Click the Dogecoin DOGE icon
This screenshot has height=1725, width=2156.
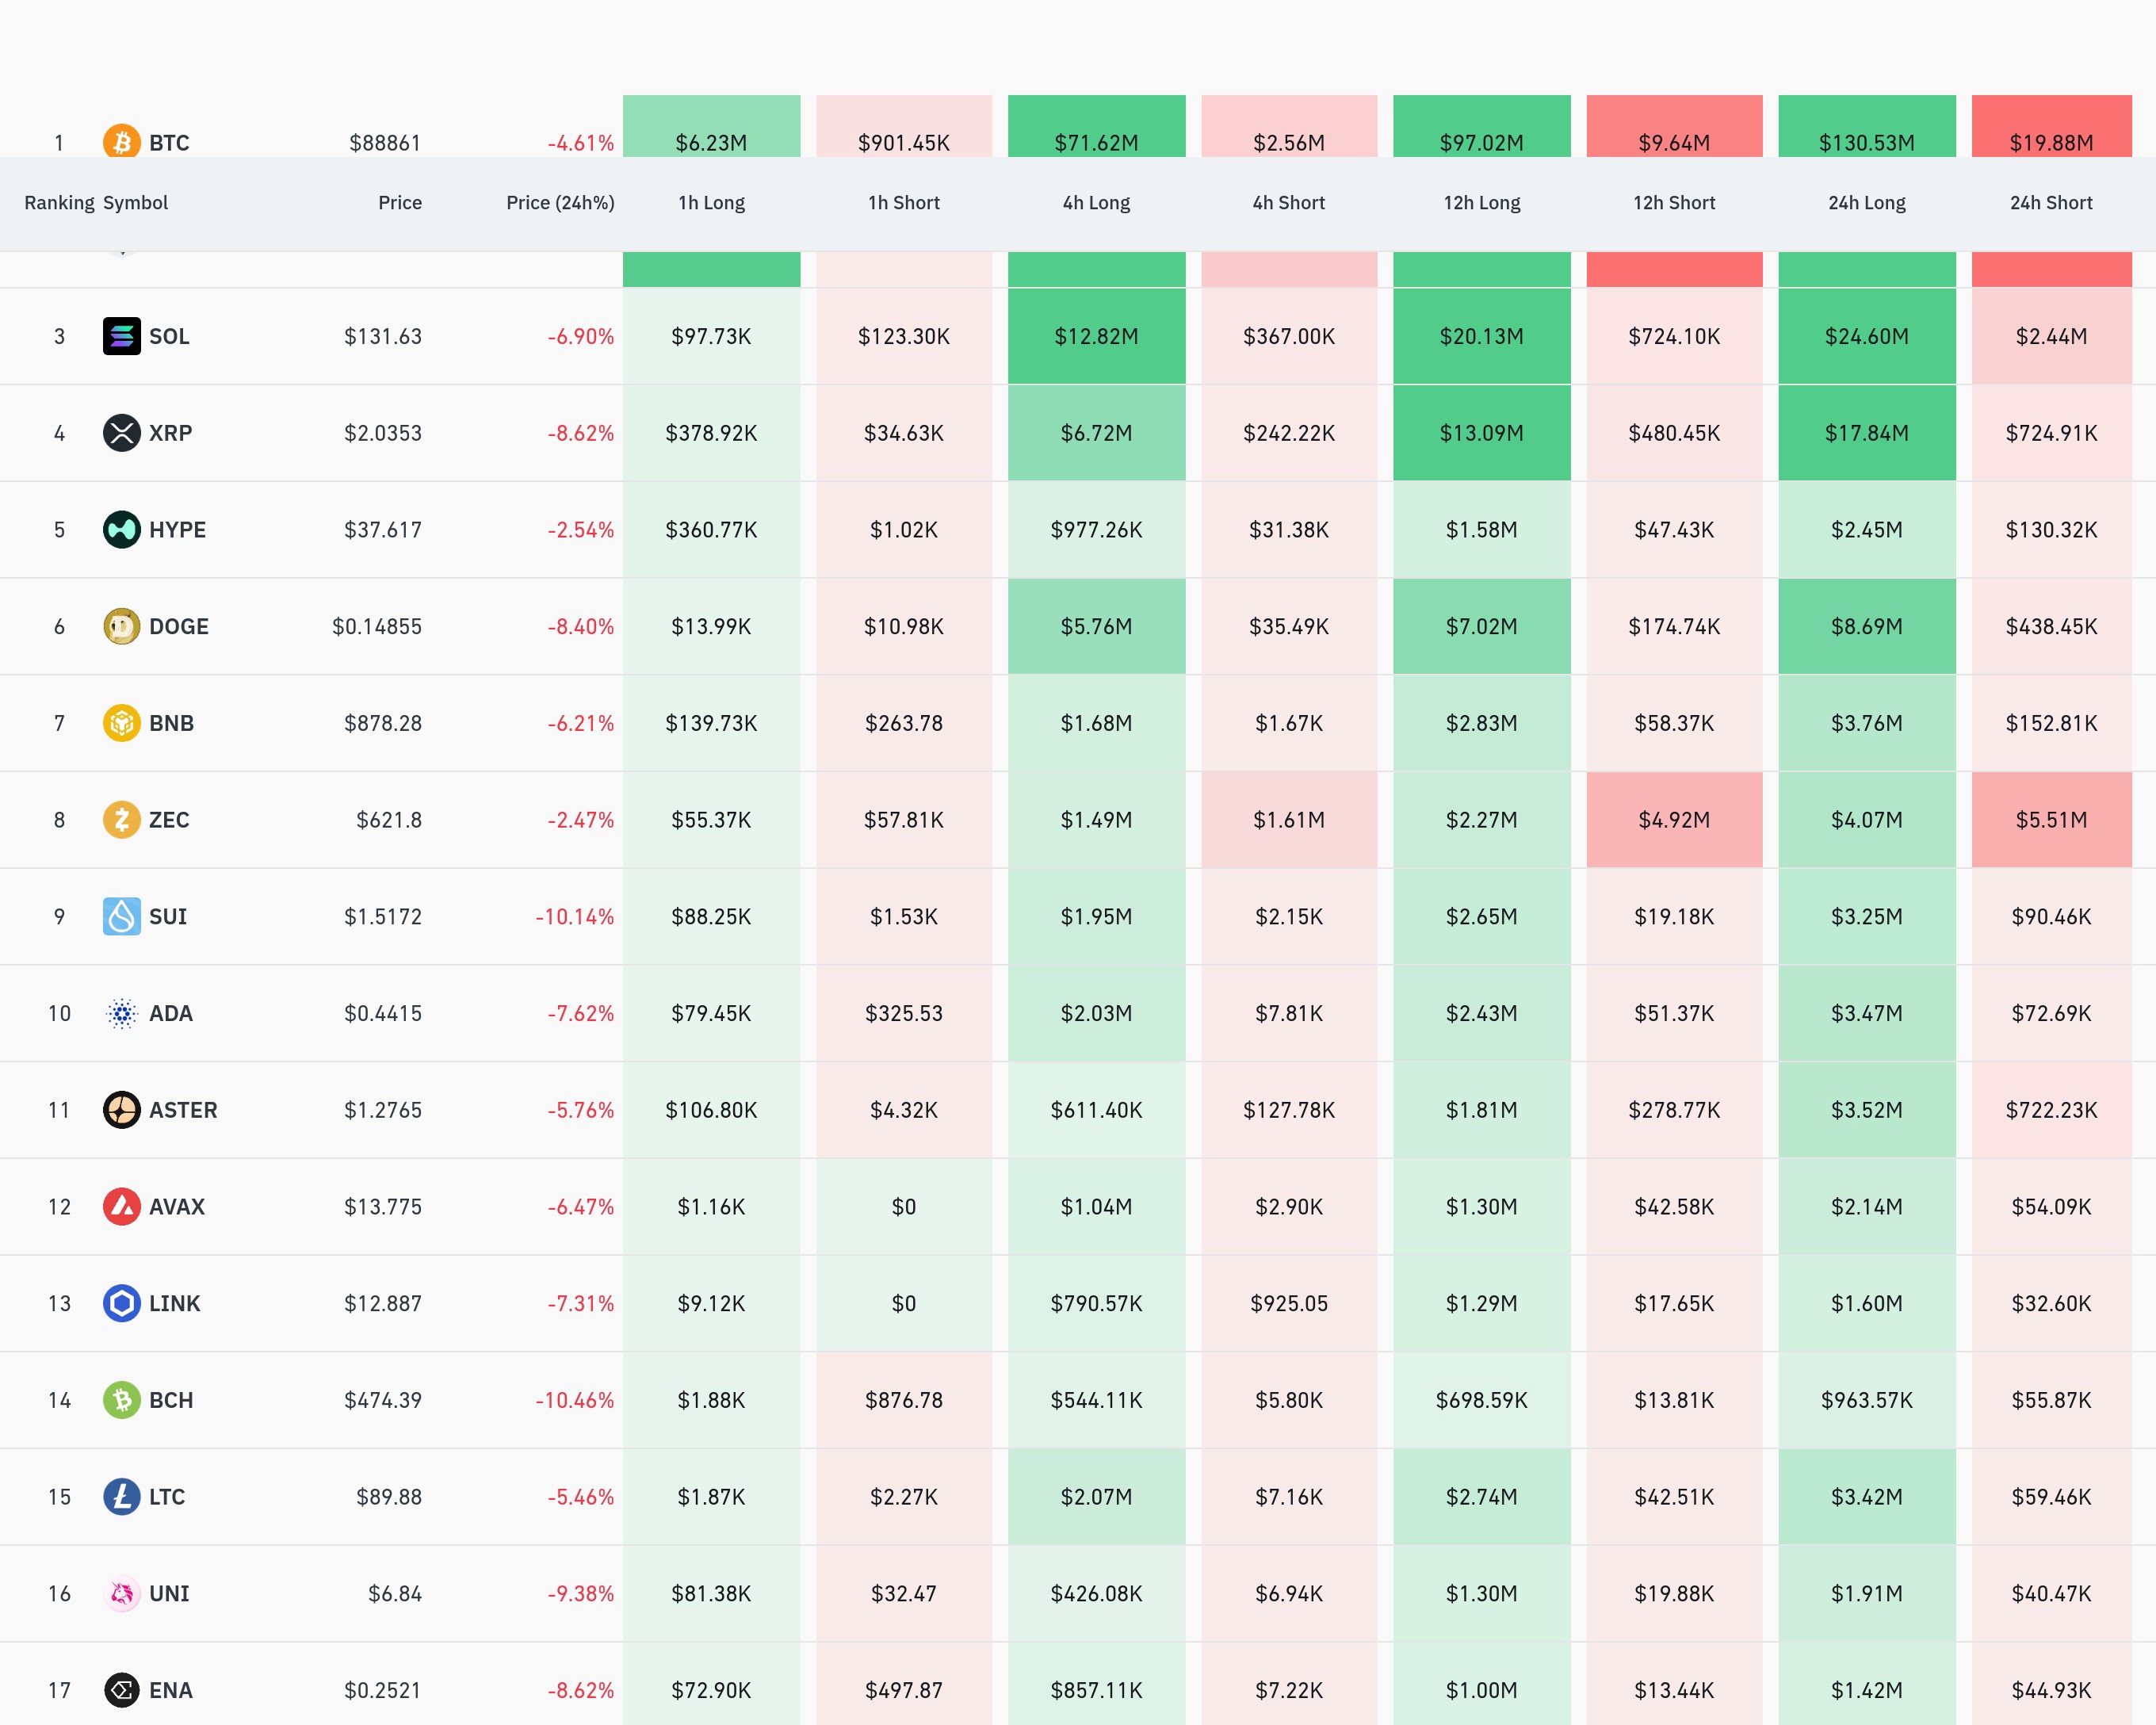122,627
